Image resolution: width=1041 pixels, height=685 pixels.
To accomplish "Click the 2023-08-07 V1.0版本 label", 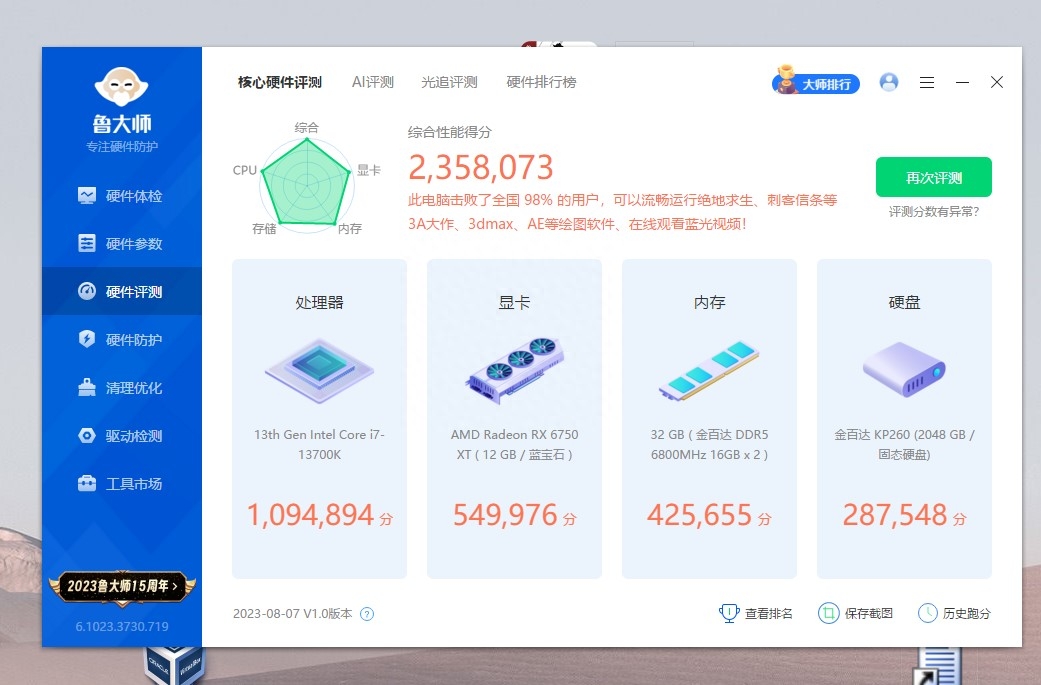I will click(x=292, y=613).
